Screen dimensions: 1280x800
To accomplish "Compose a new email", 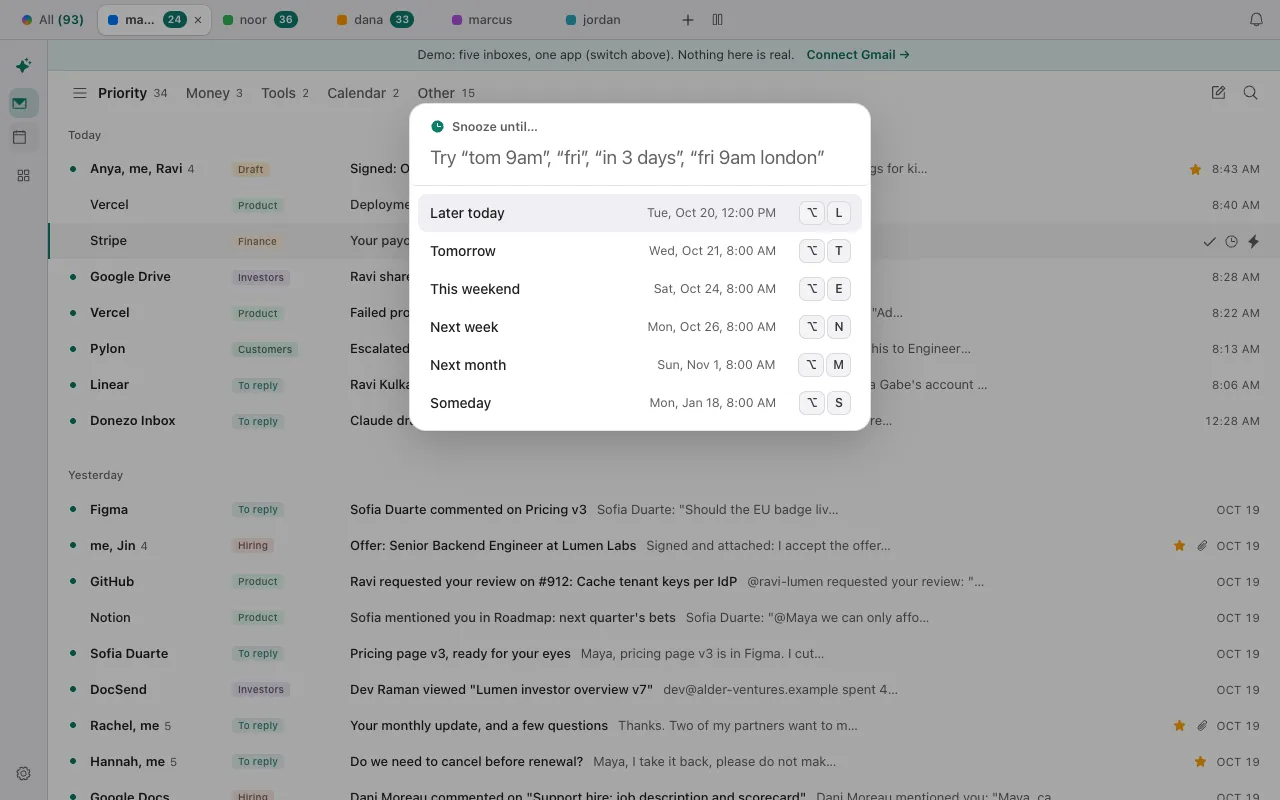I will click(1218, 93).
